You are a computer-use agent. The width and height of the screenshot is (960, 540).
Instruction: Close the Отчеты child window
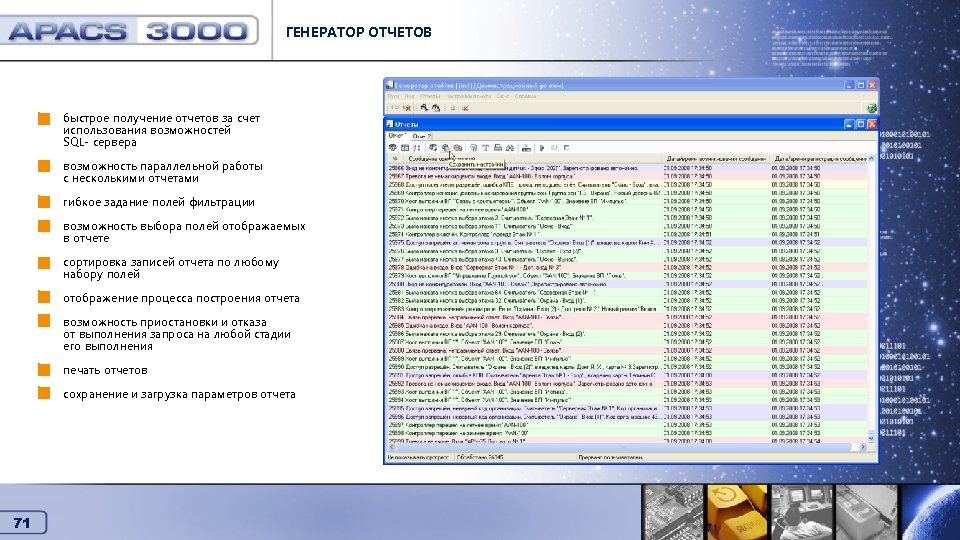click(872, 124)
